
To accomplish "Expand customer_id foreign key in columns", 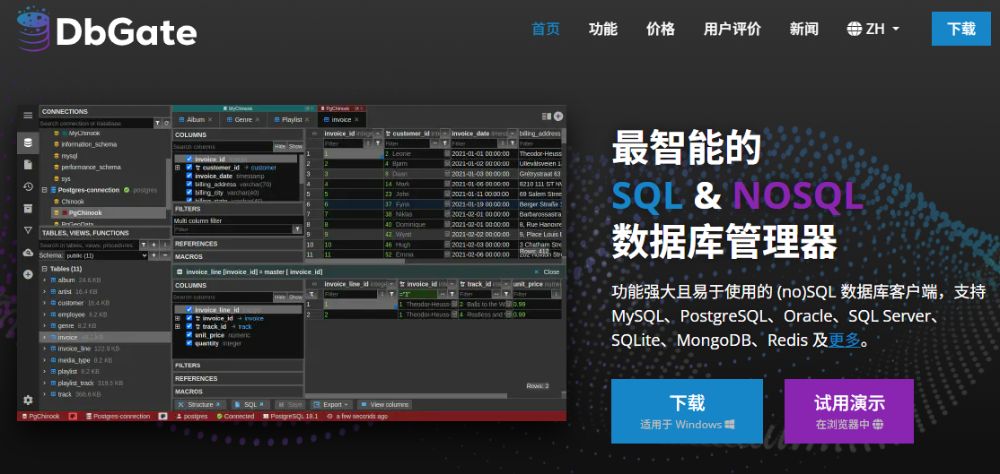I will 178,167.
